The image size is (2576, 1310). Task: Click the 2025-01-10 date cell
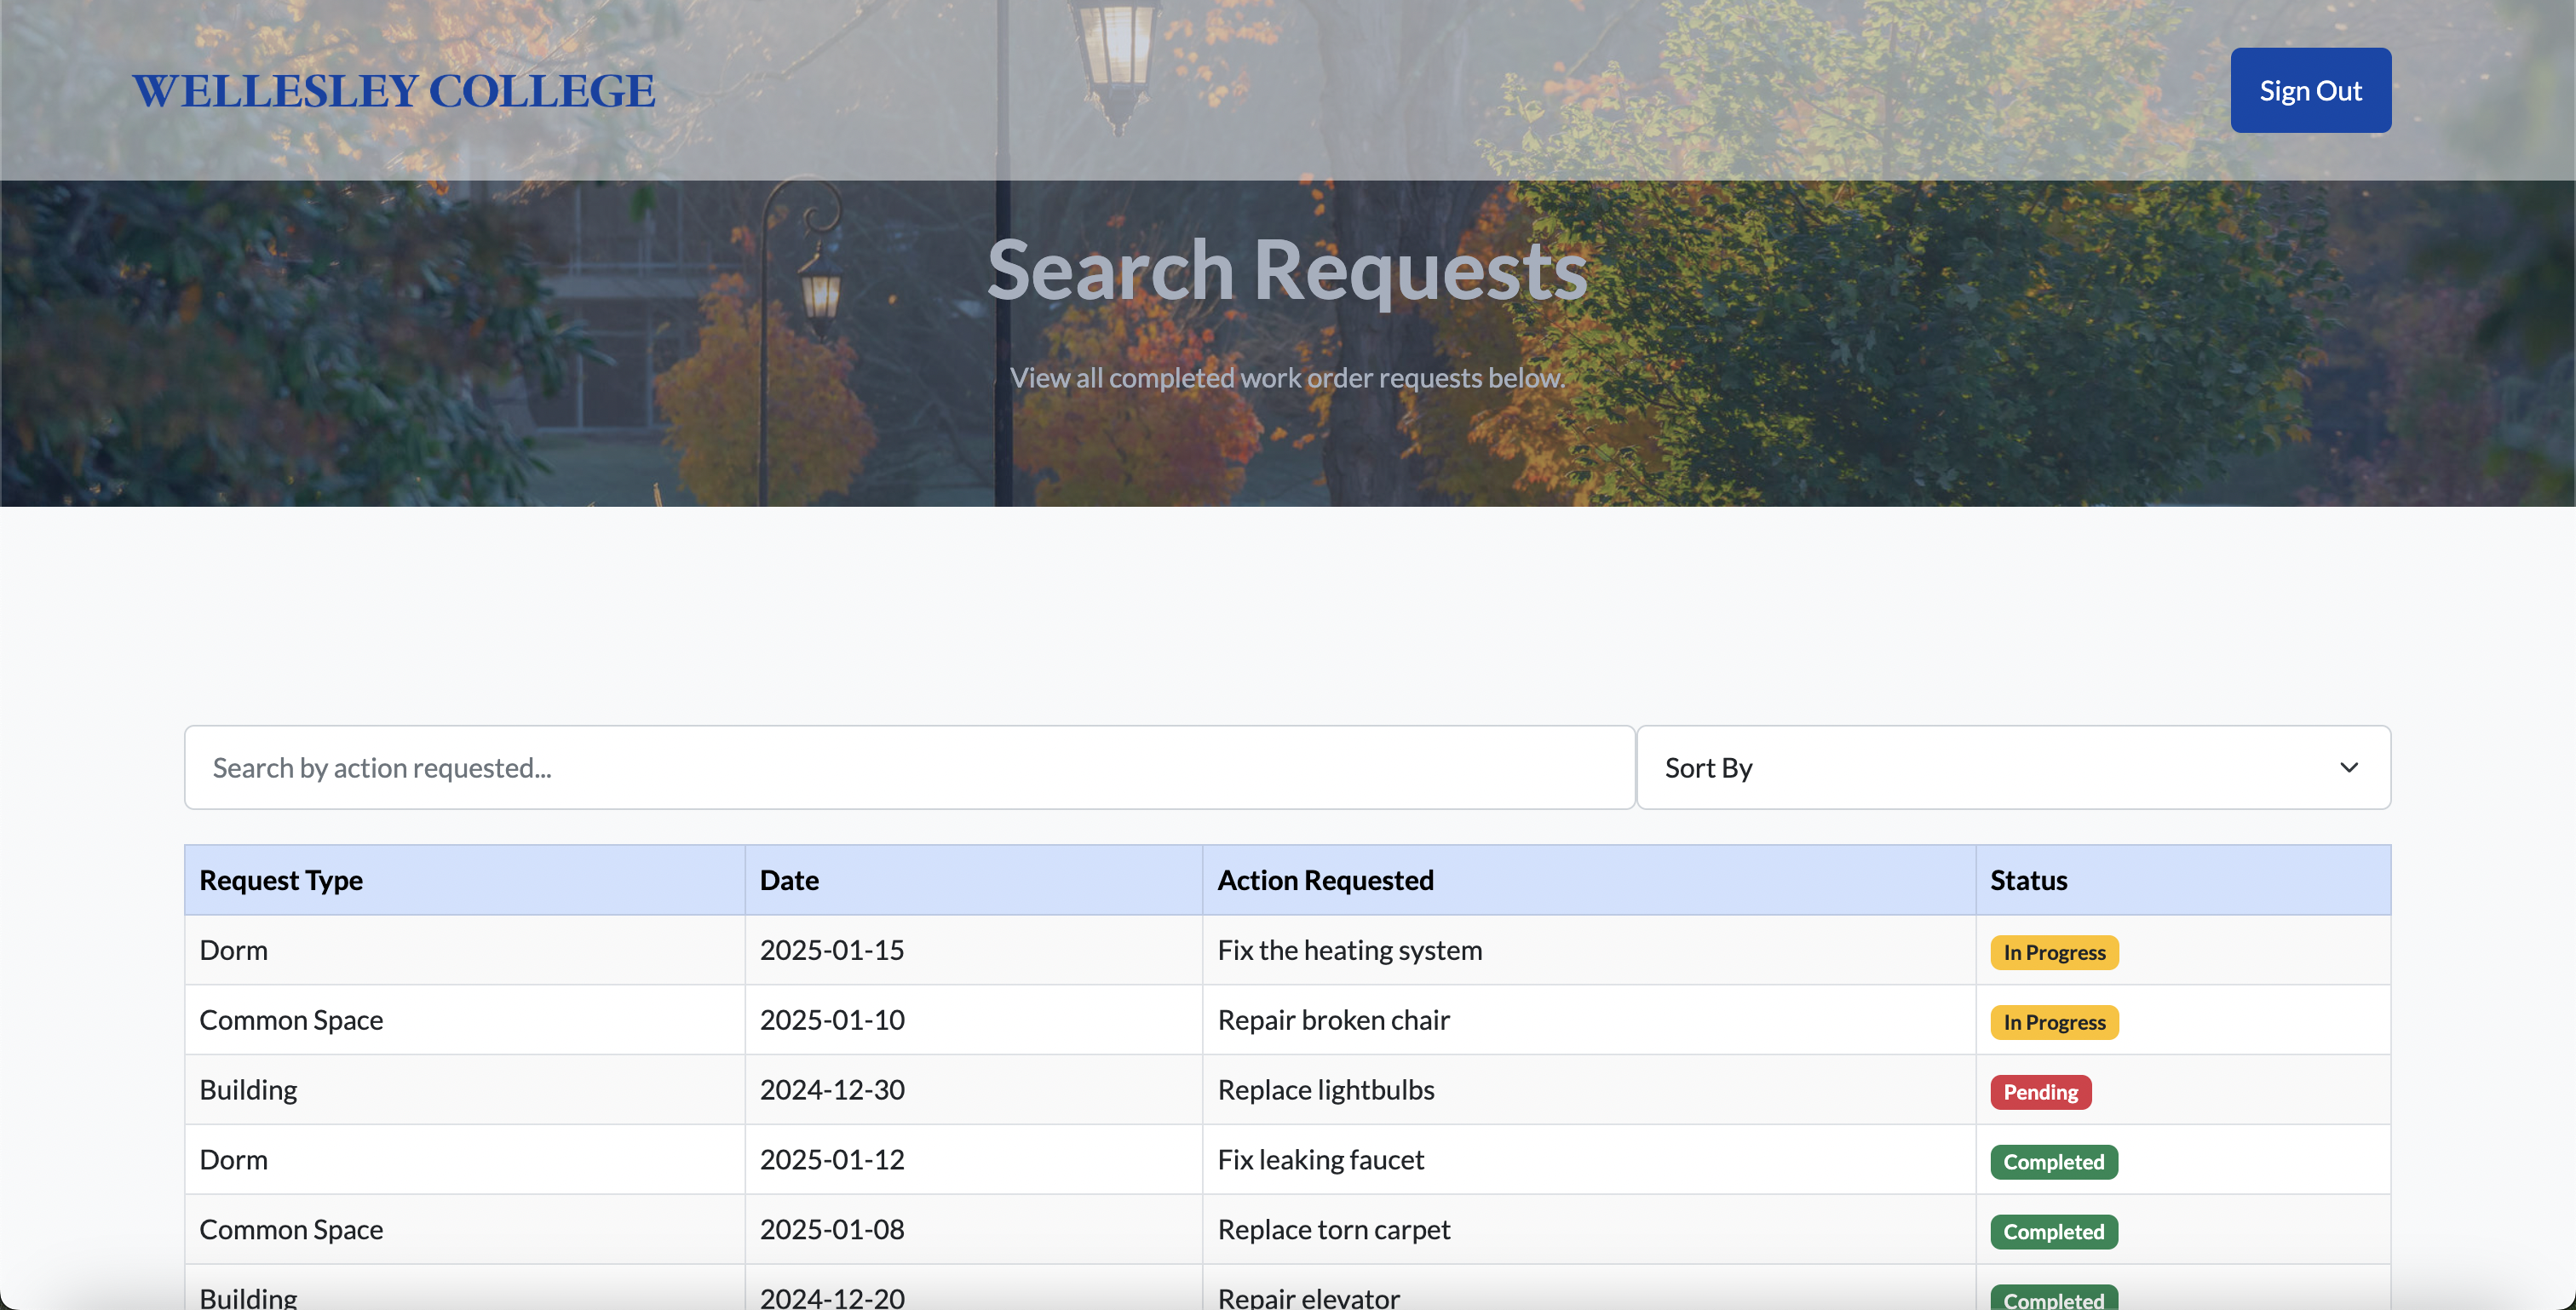coord(973,1020)
